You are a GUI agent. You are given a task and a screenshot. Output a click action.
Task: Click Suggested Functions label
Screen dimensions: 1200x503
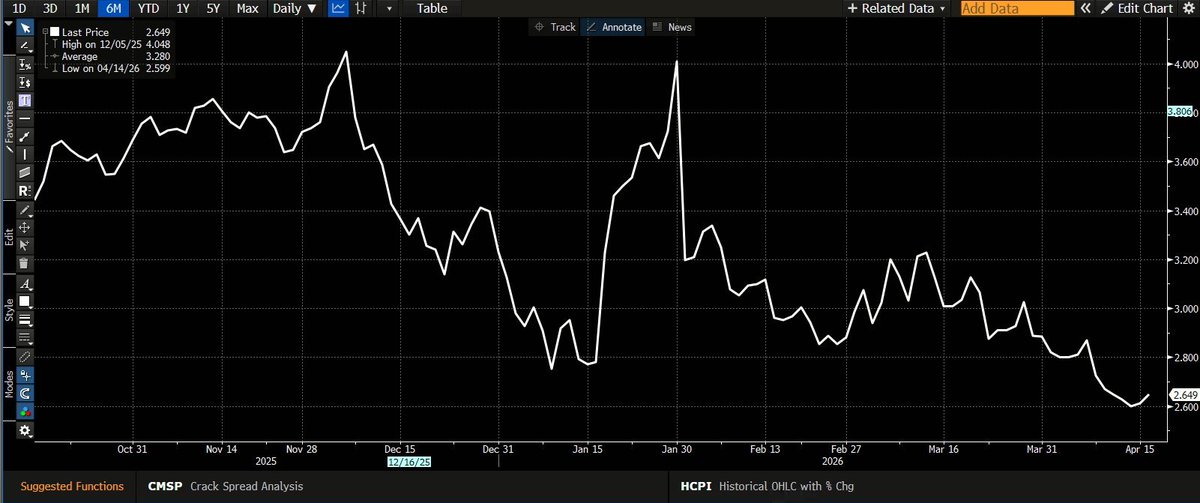[72, 486]
